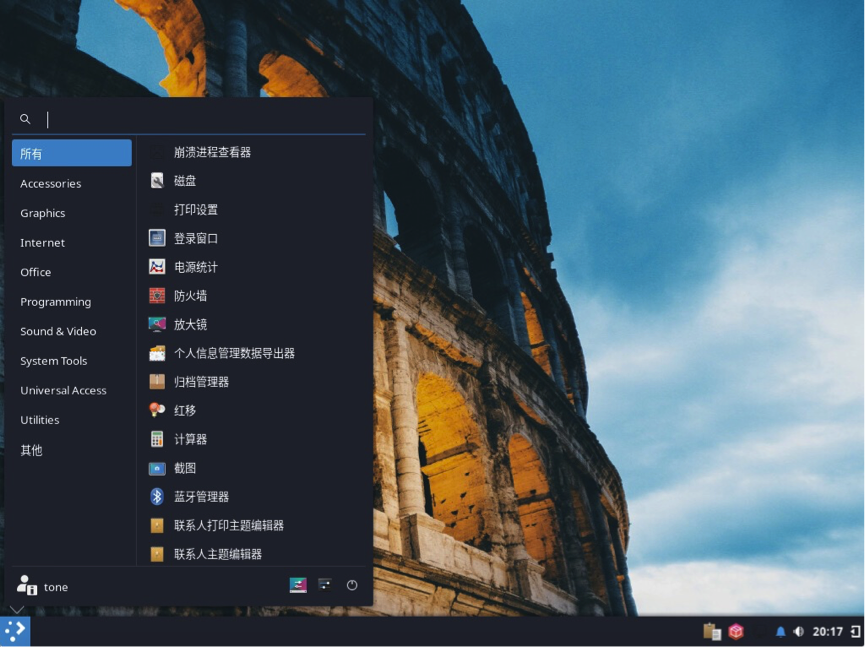This screenshot has height=647, width=865.
Task: Click the logout icon at taskbar end
Action: [x=856, y=632]
